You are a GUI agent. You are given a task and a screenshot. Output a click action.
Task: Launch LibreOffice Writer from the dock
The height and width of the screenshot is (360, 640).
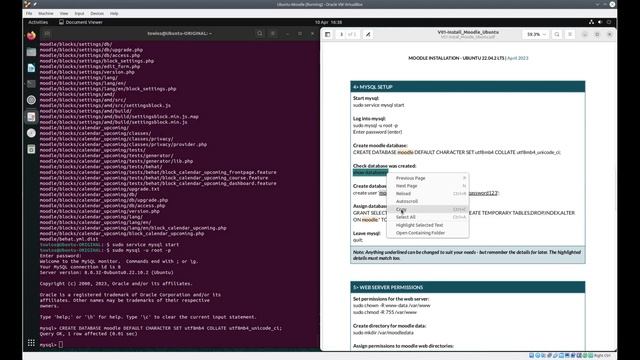(31, 68)
